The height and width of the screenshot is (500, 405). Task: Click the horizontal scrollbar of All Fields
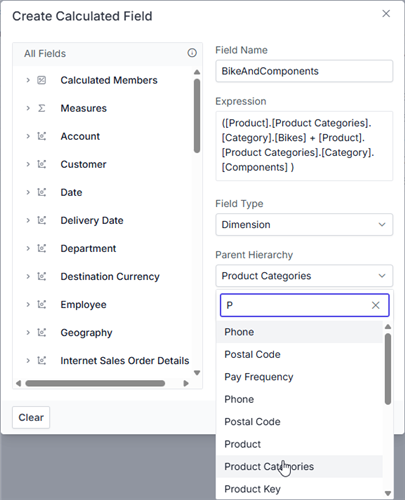coord(95,383)
